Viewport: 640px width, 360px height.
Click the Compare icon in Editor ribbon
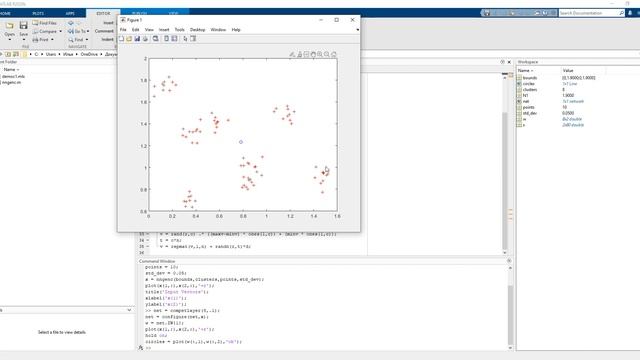36,31
